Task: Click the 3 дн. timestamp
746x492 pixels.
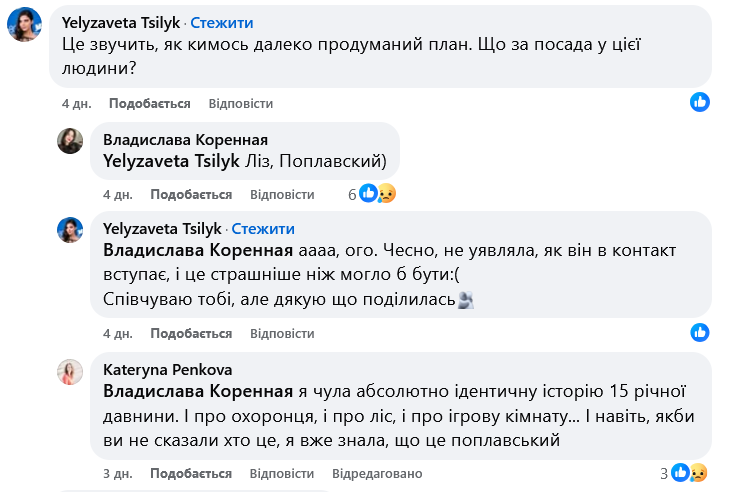Action: pyautogui.click(x=118, y=473)
